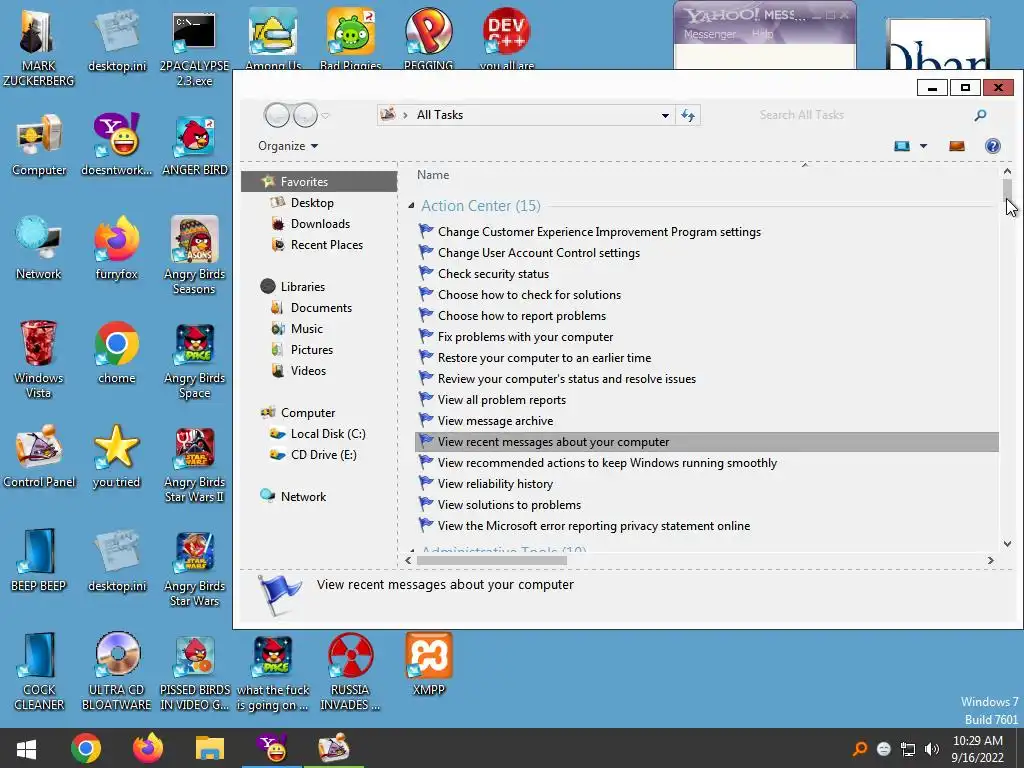Open View all problem reports
The image size is (1024, 768).
502,400
